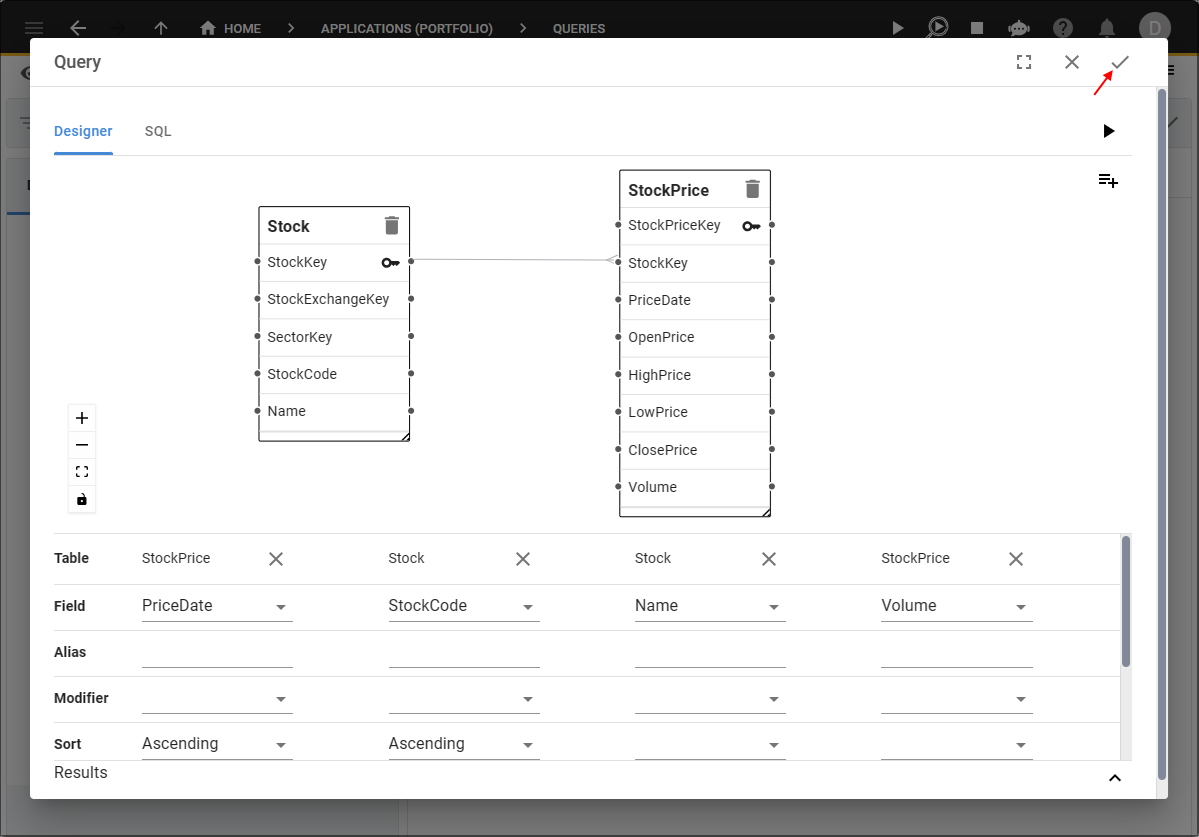Open notifications bell icon
The image size is (1199, 837).
coord(1106,28)
